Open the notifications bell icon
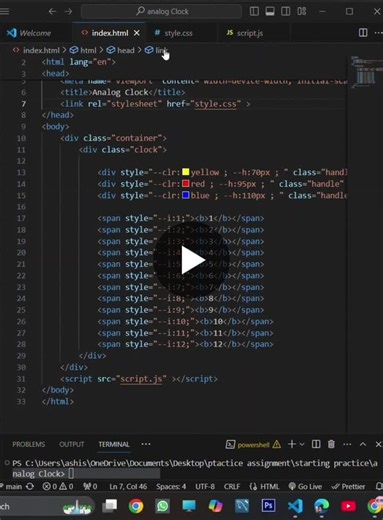 [379, 486]
